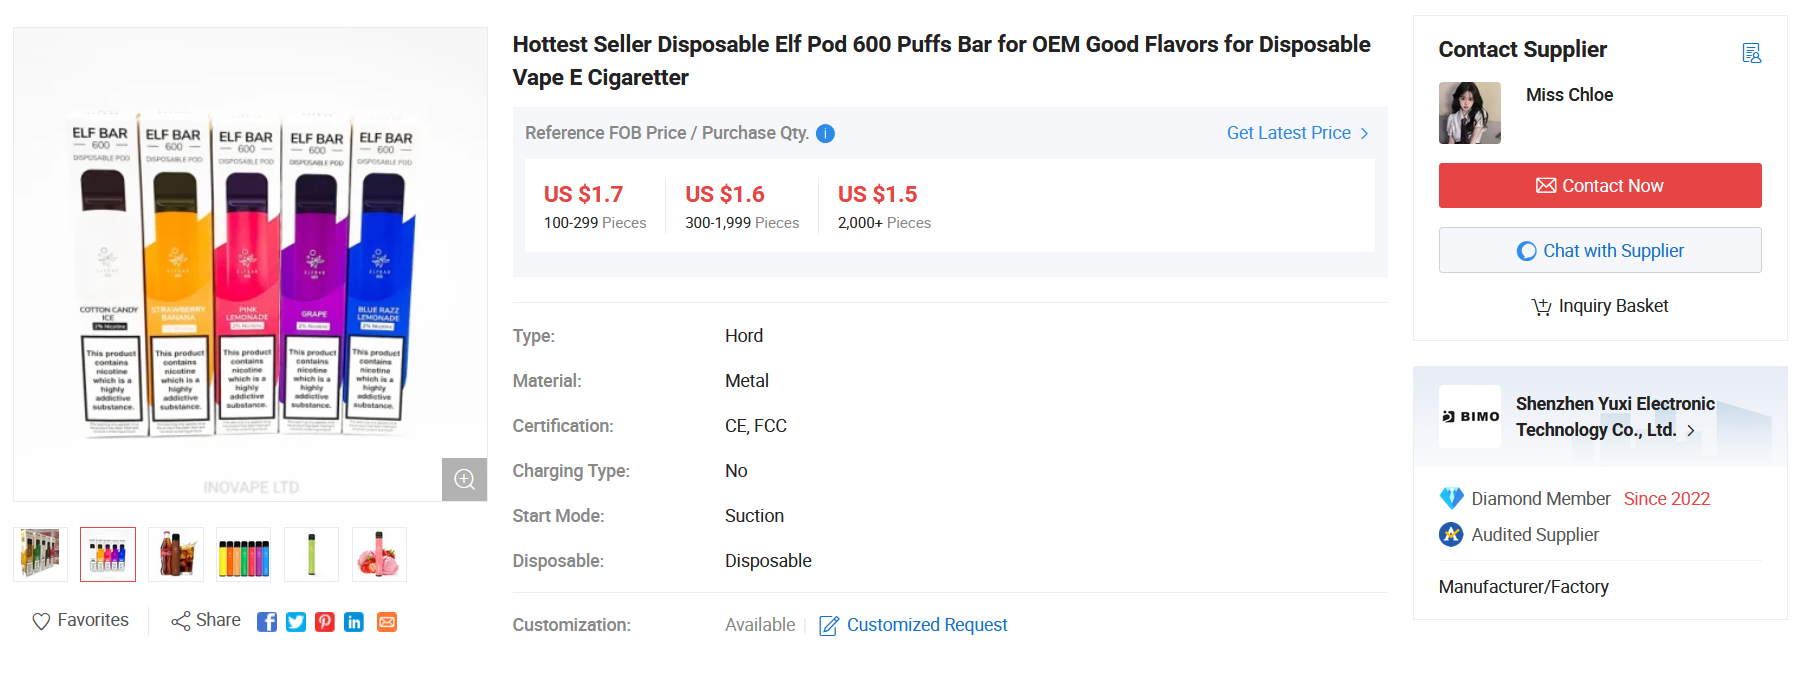Open the Inquiry Basket
The width and height of the screenshot is (1802, 688).
[1600, 306]
